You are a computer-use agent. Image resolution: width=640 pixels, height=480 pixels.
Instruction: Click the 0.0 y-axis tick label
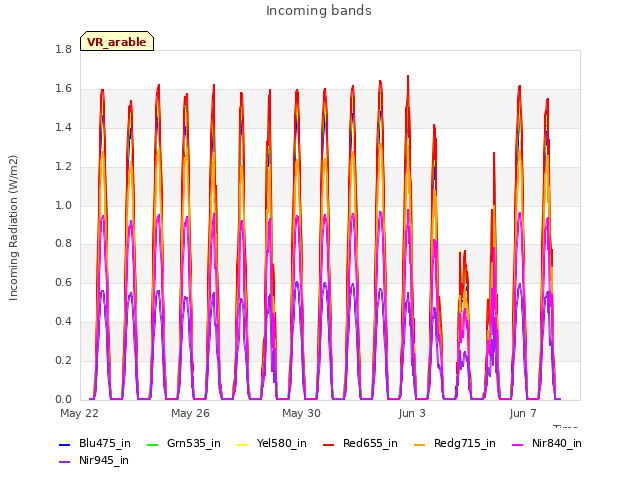[x=63, y=399]
